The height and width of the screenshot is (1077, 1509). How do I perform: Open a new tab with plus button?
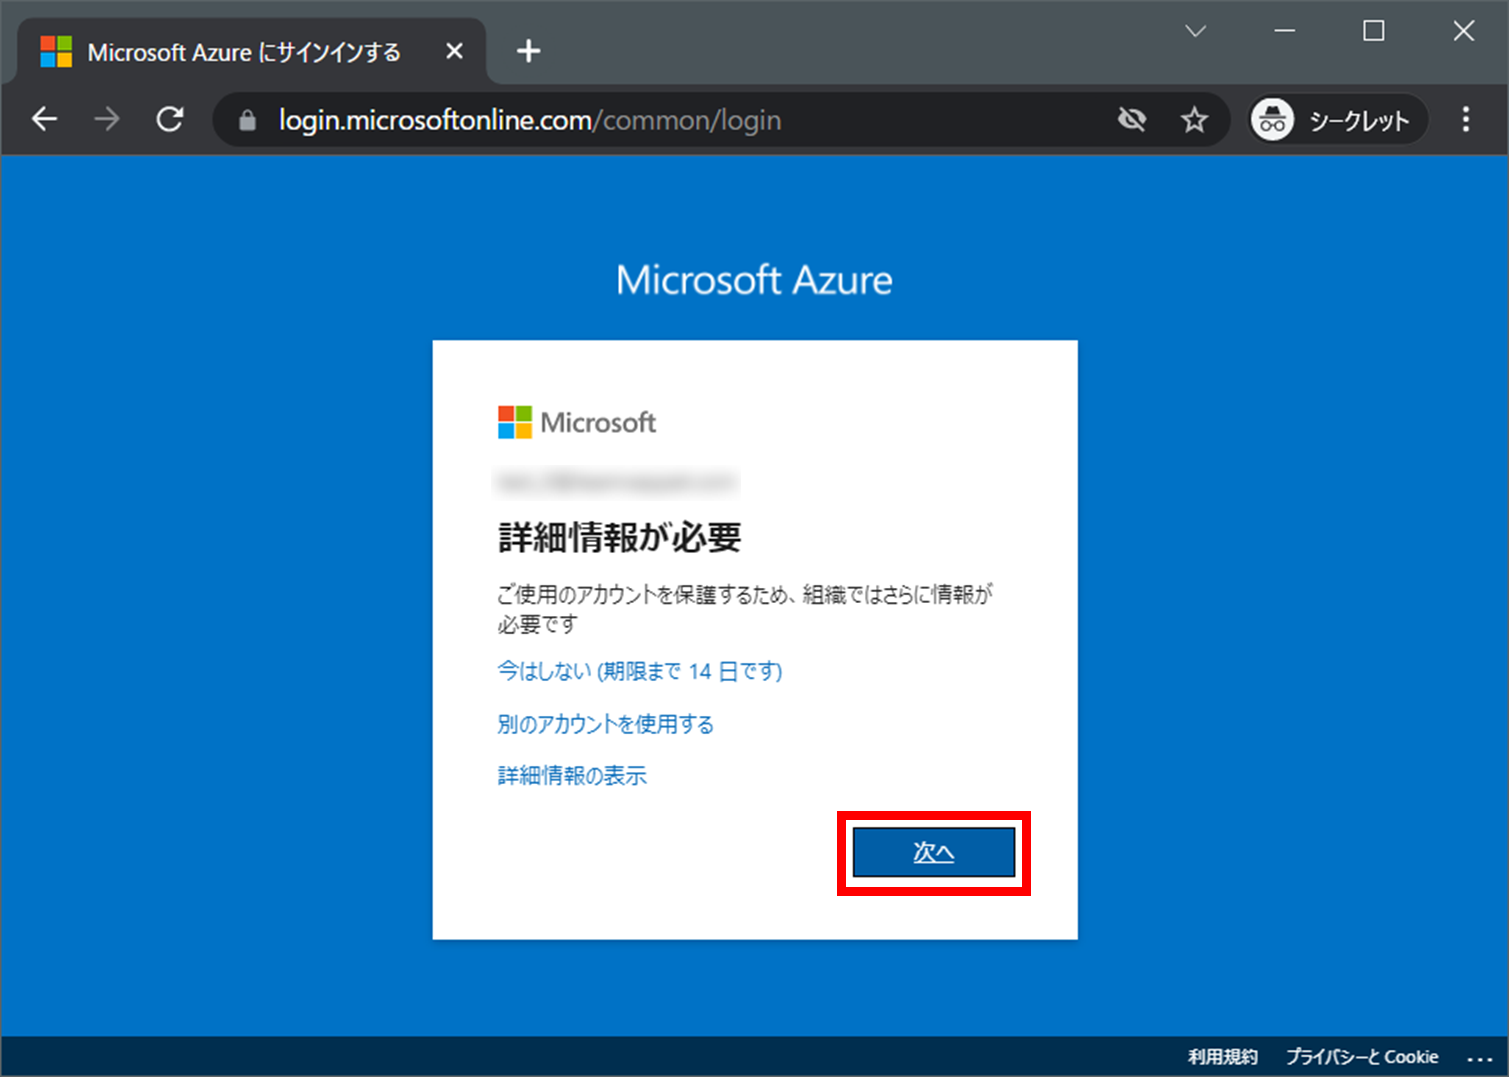point(528,51)
